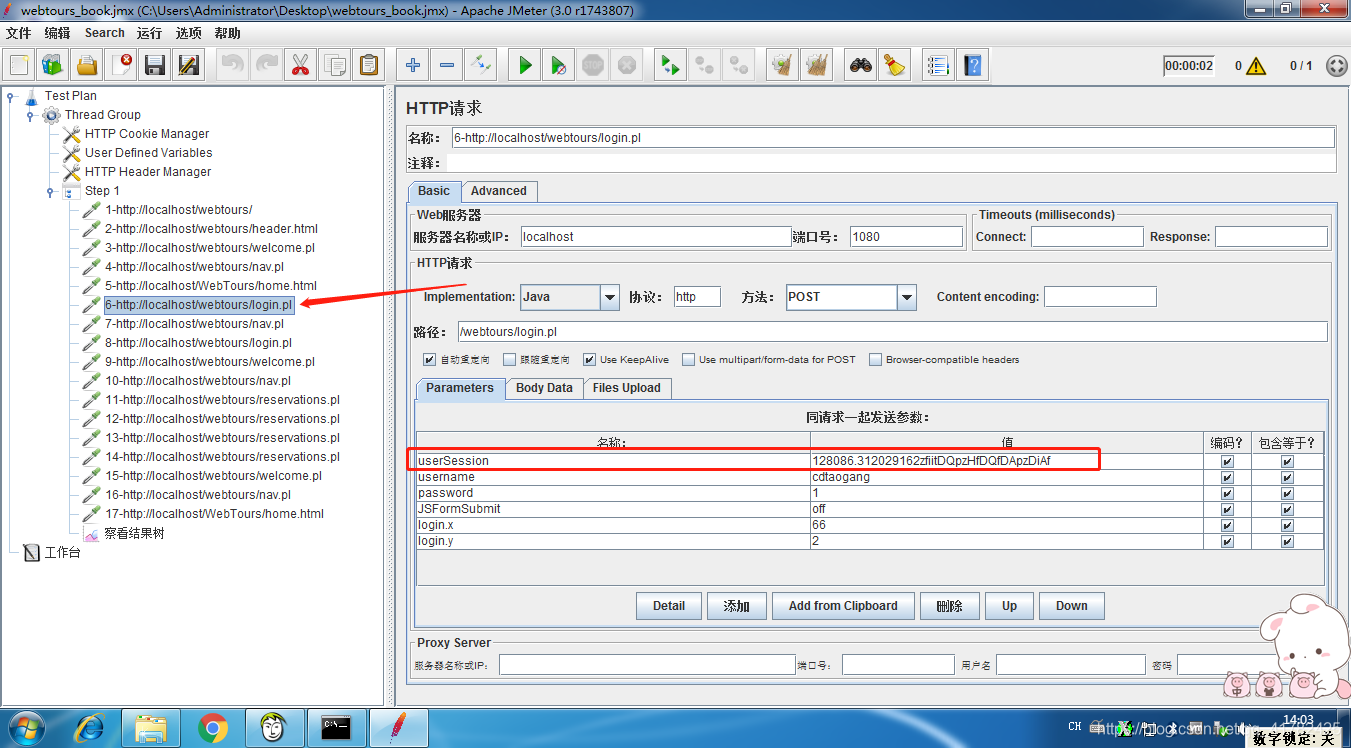Open the Function Helper dialog icon

coord(937,66)
